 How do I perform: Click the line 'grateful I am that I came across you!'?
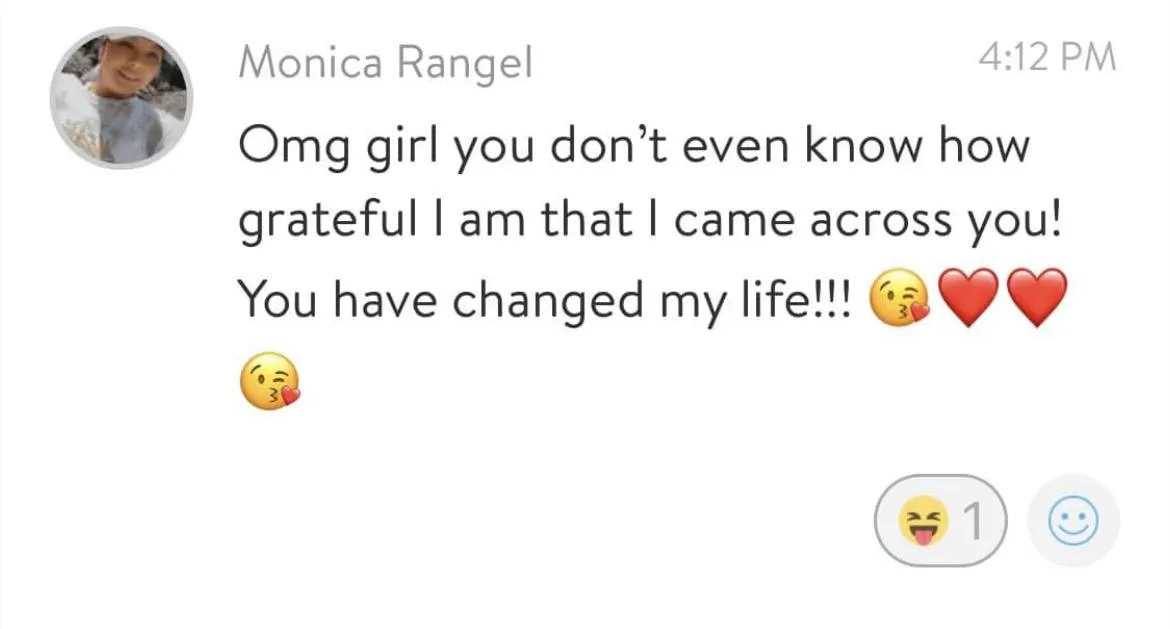[x=650, y=222]
